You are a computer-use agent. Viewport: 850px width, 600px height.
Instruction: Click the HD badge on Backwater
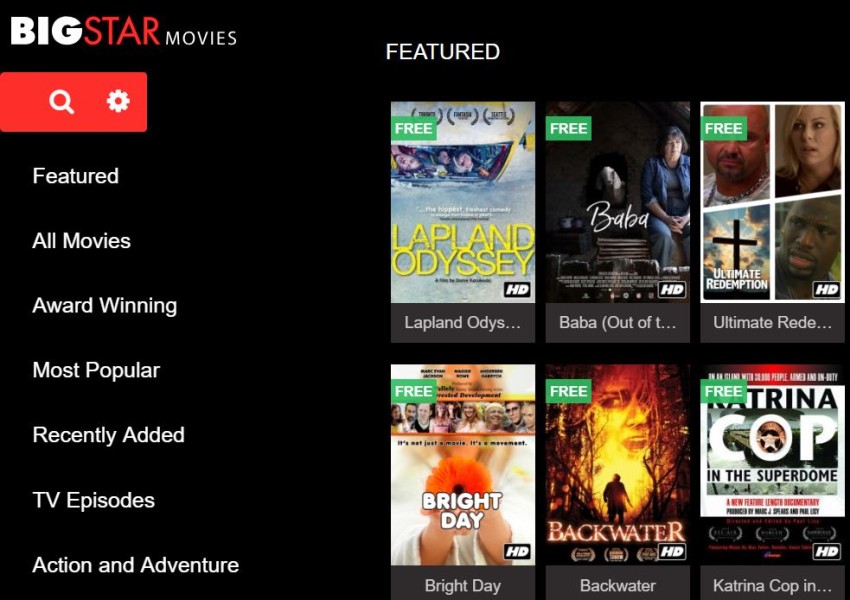(672, 552)
